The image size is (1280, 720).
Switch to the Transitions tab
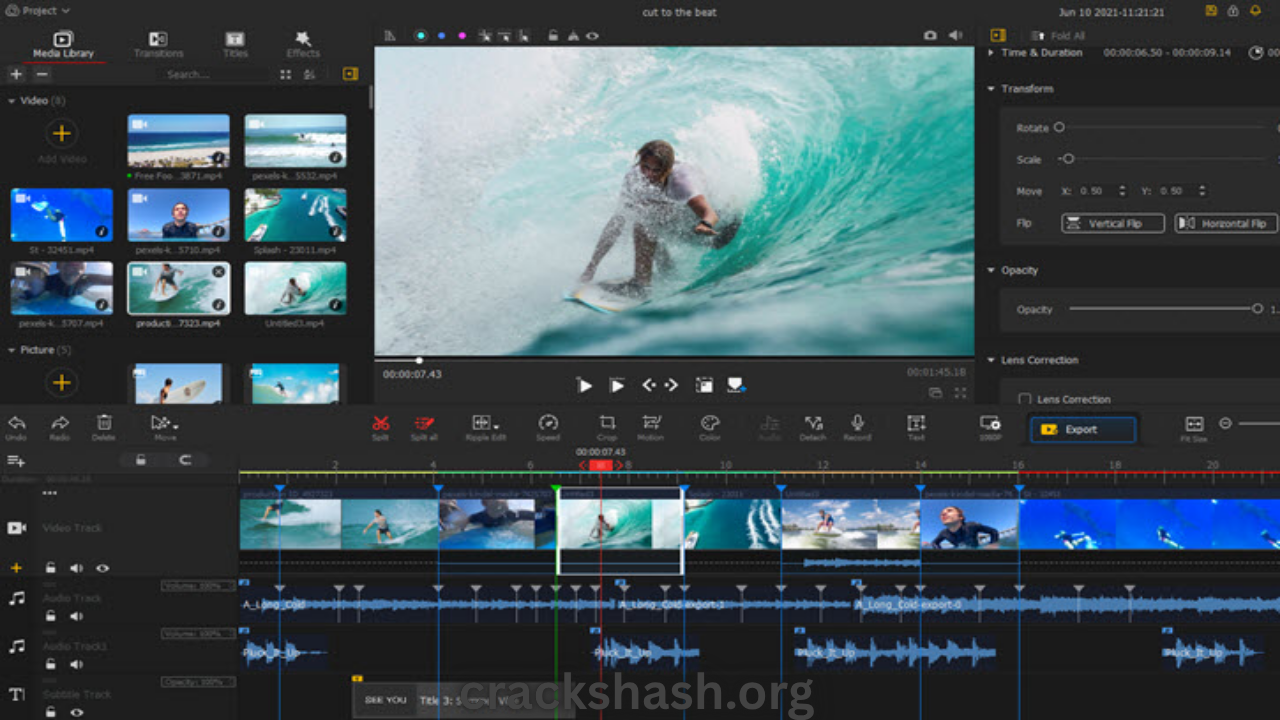pos(159,44)
